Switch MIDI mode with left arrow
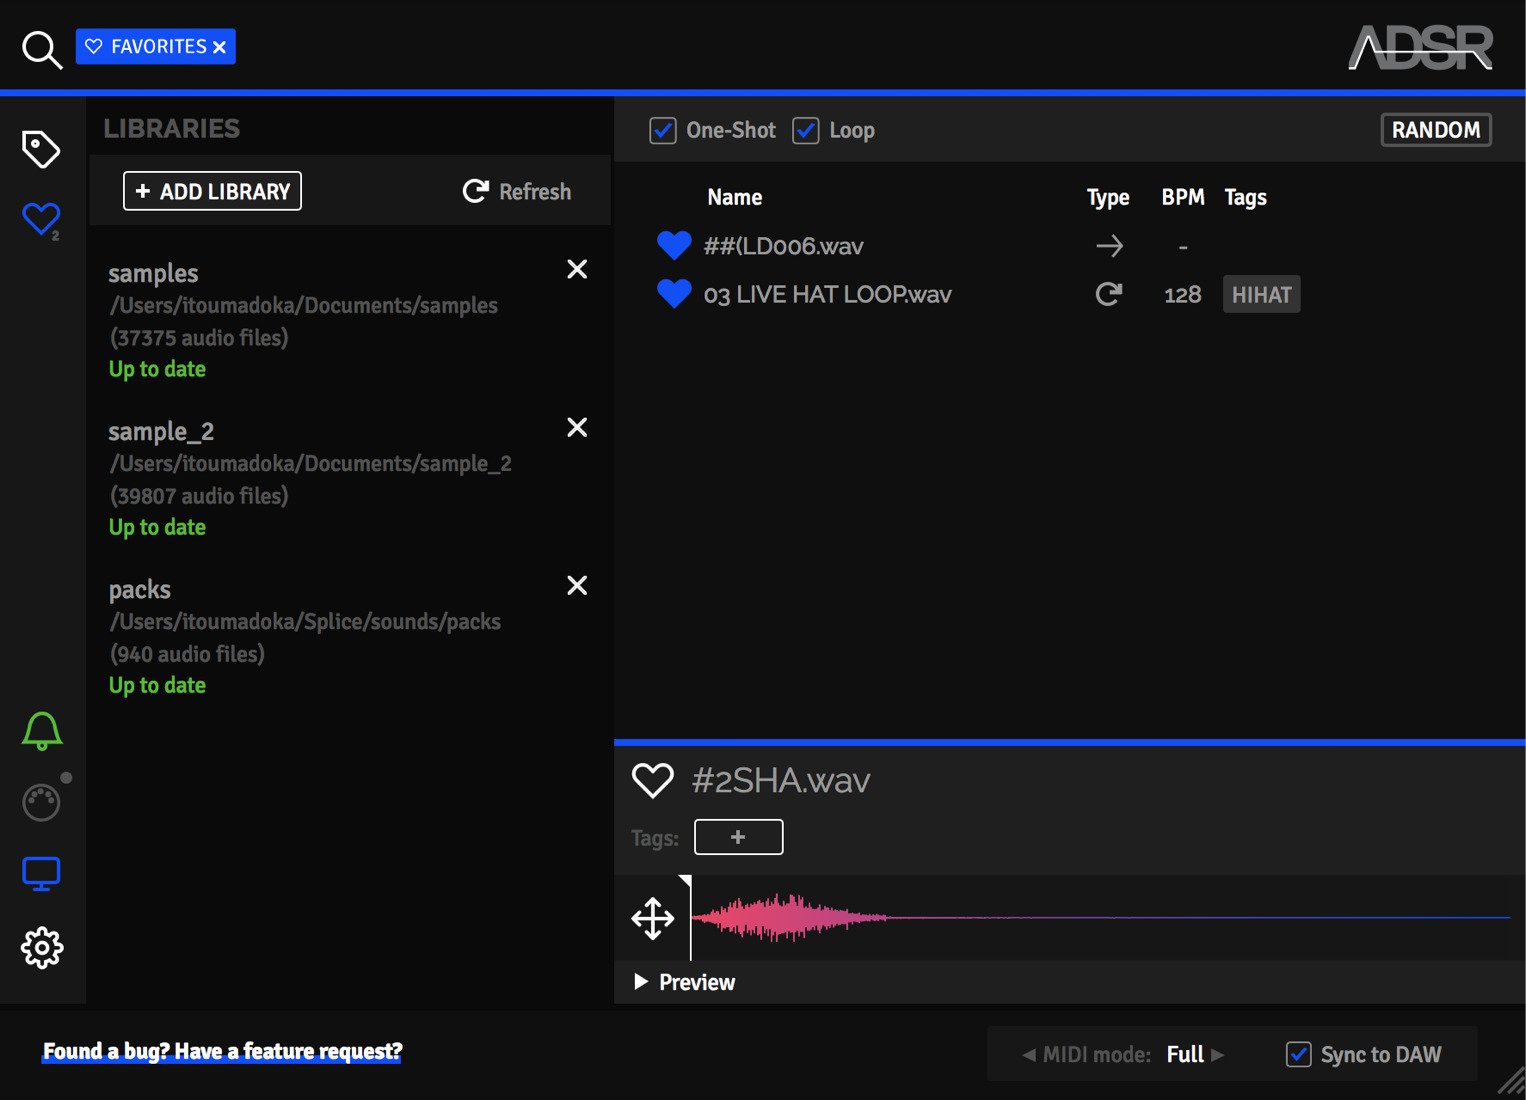This screenshot has width=1526, height=1100. (1029, 1054)
